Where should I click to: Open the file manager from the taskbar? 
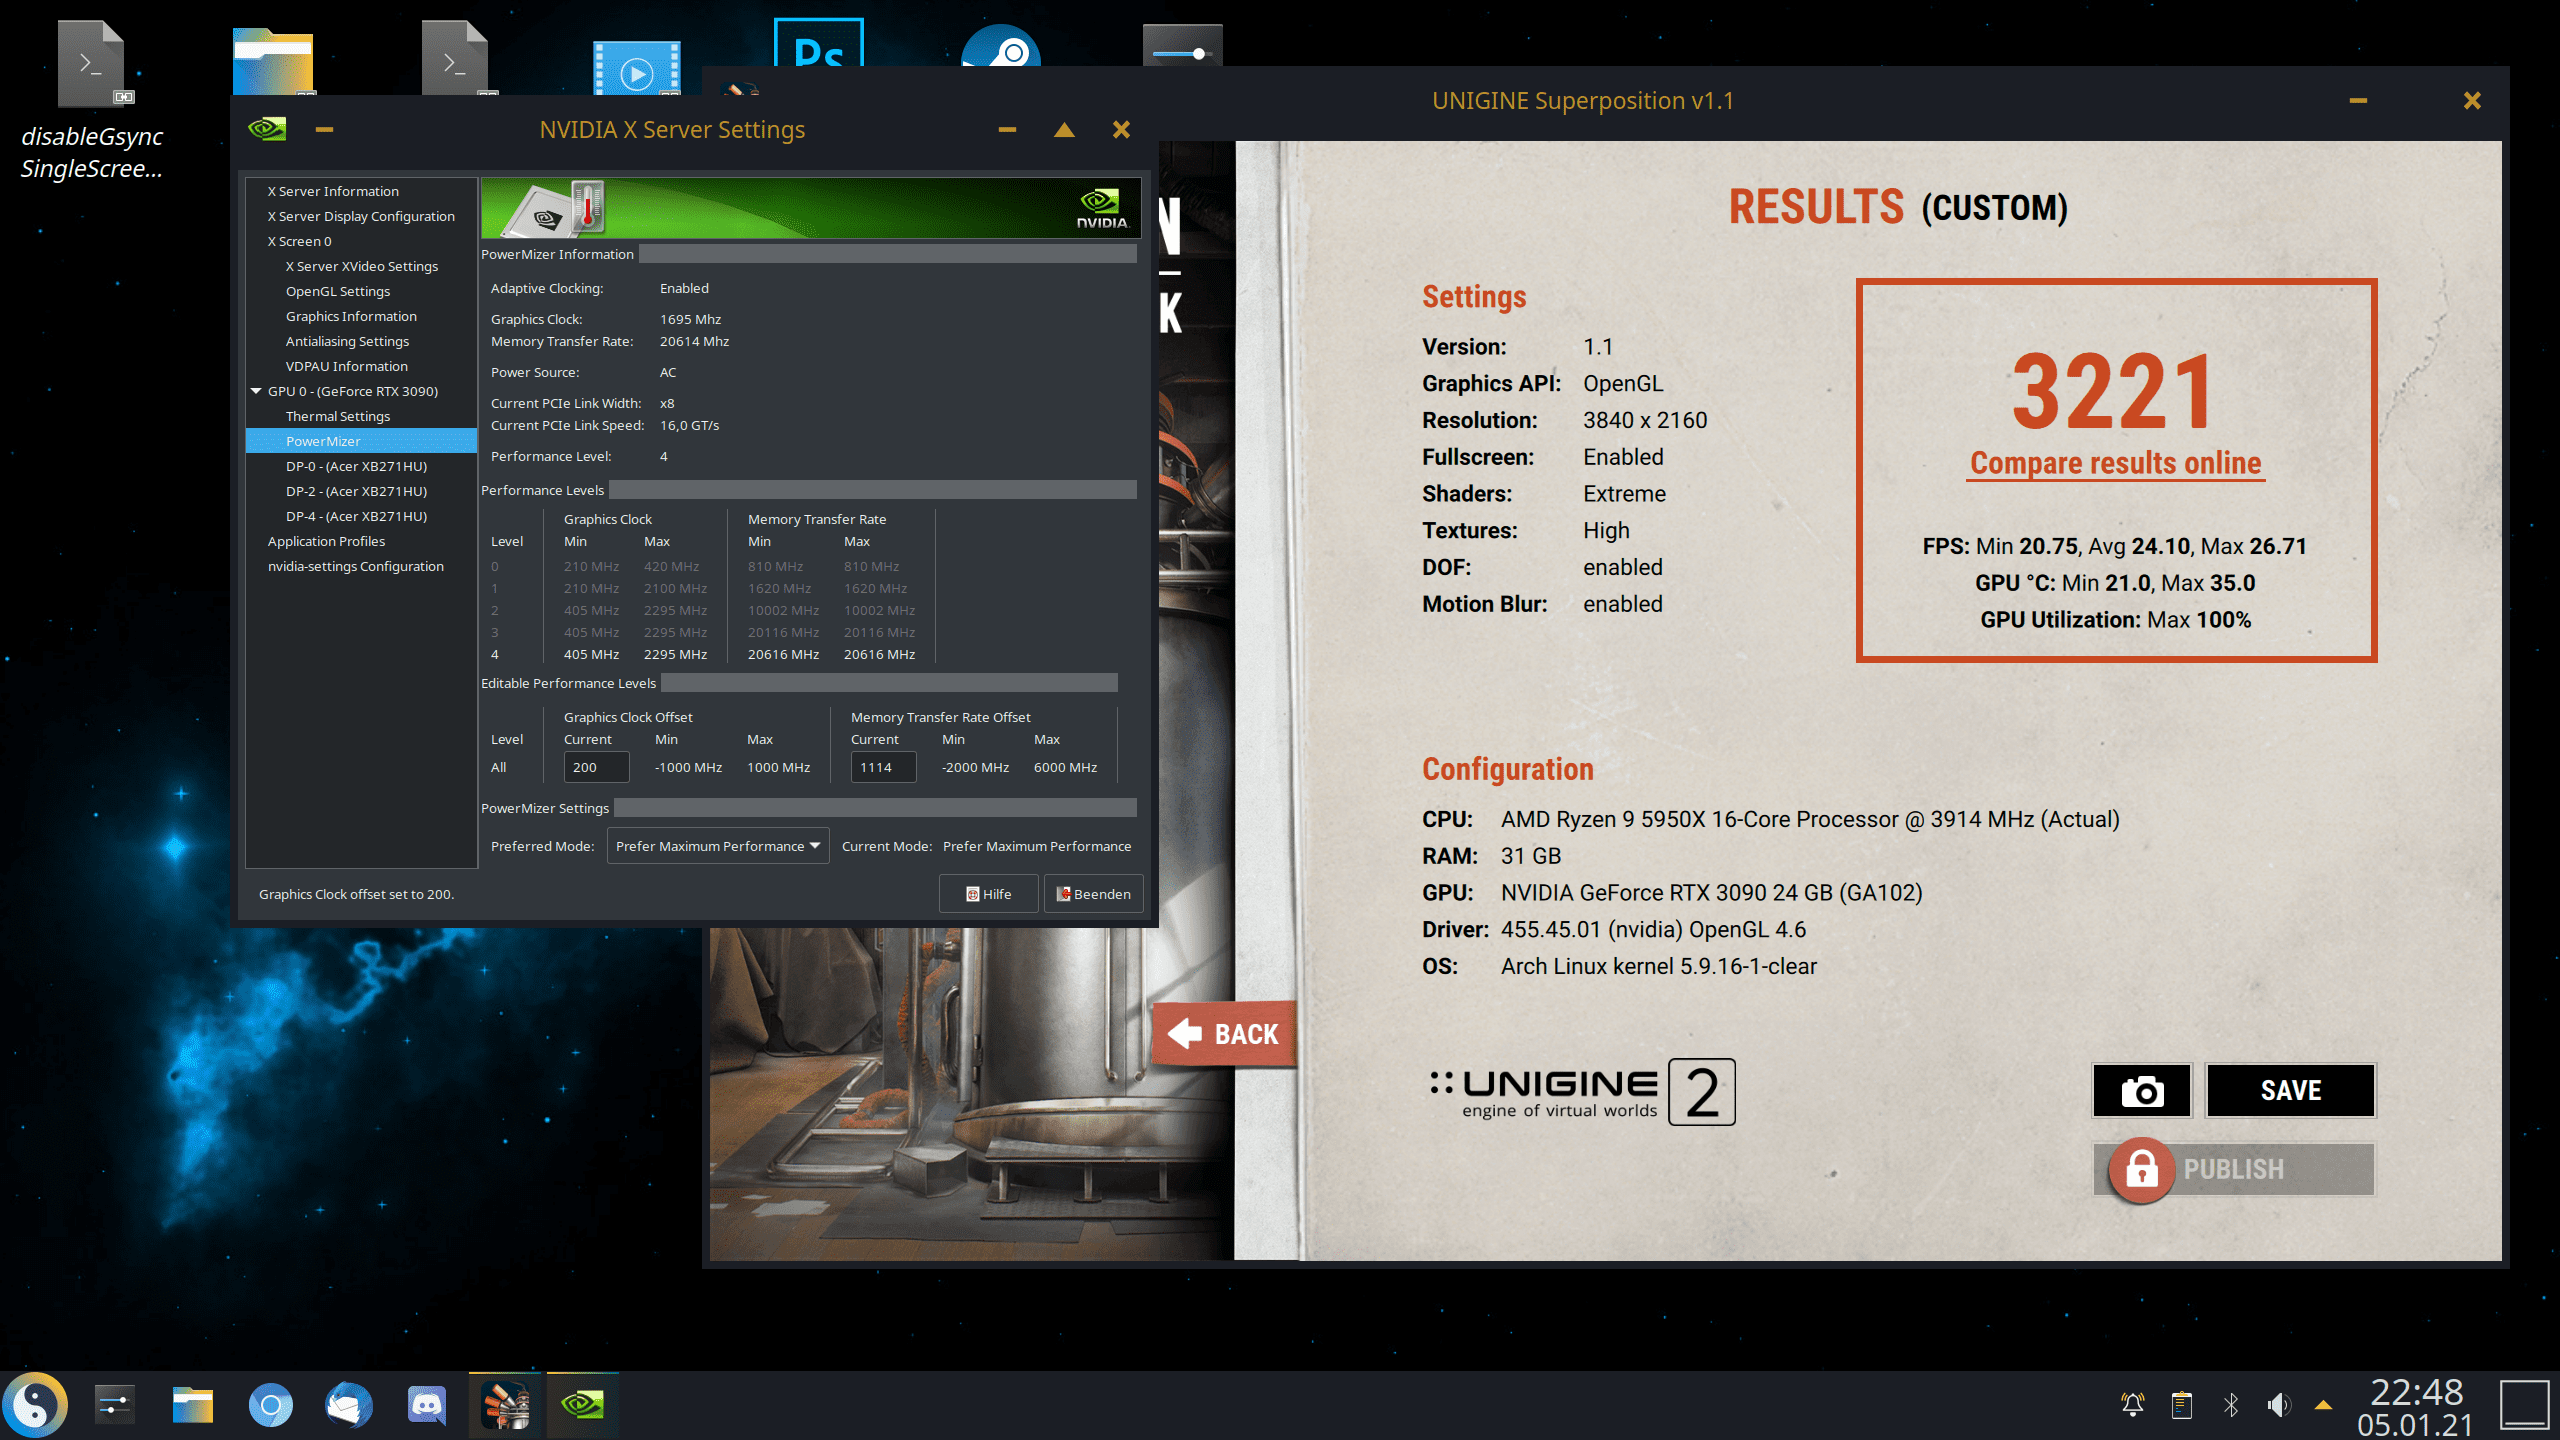click(192, 1405)
